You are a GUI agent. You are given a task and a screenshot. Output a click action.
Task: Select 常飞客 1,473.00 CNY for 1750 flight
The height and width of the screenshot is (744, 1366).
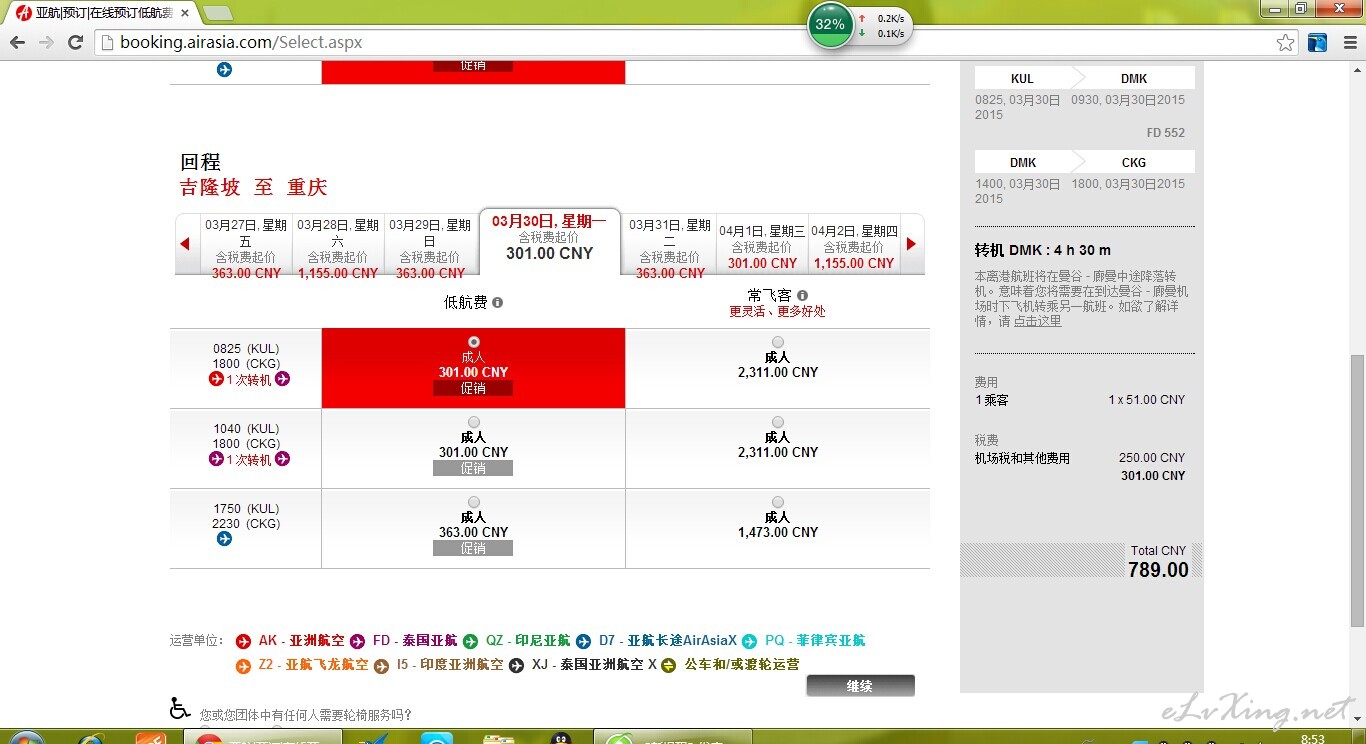point(778,502)
